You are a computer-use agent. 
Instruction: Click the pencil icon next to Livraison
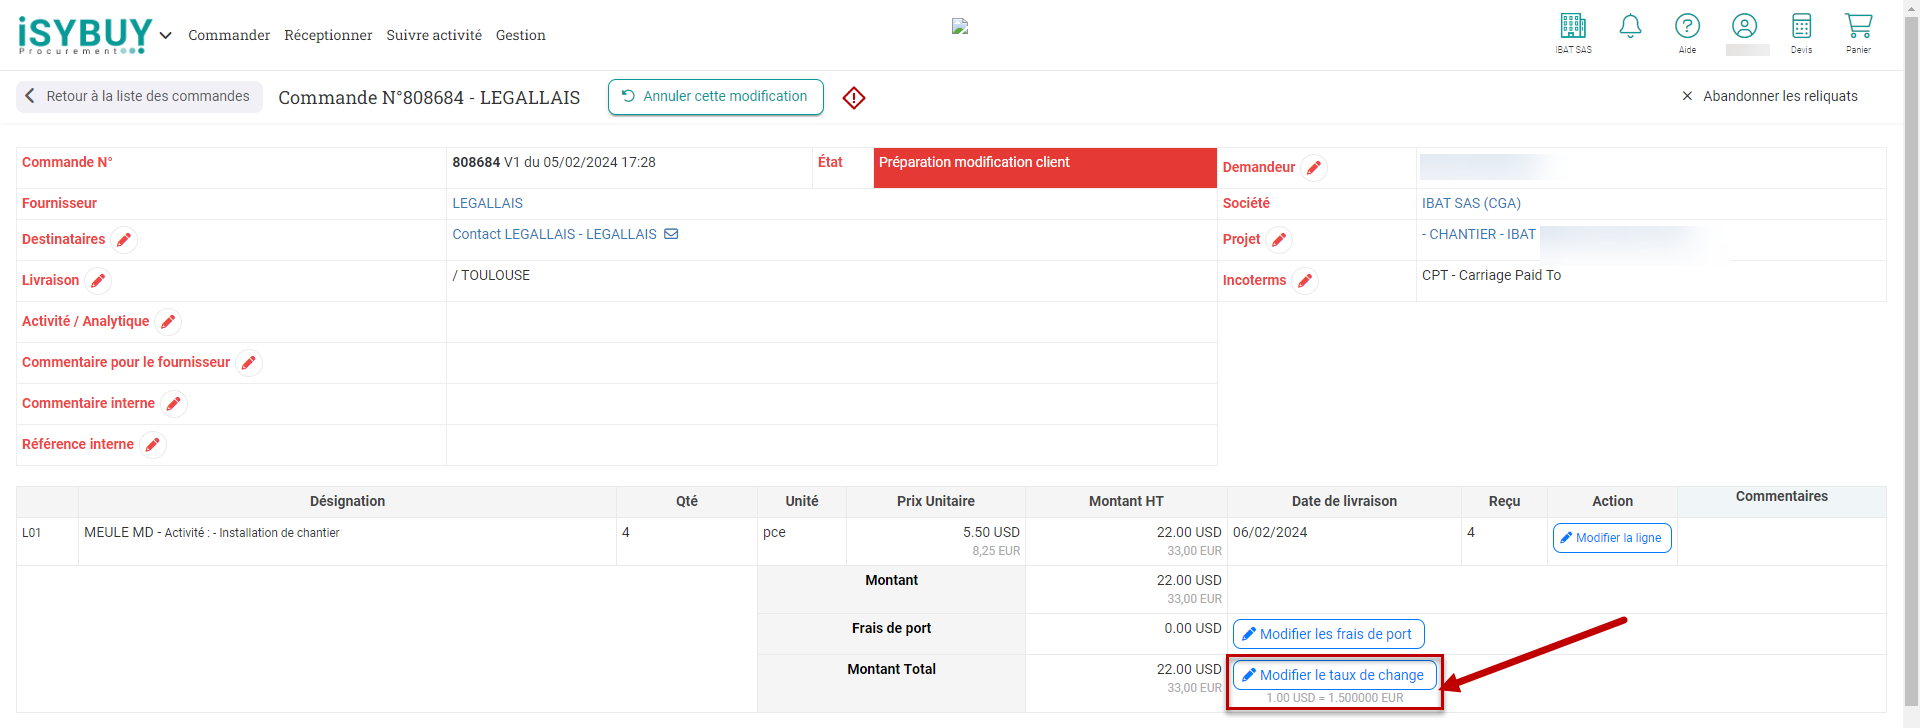(x=98, y=281)
